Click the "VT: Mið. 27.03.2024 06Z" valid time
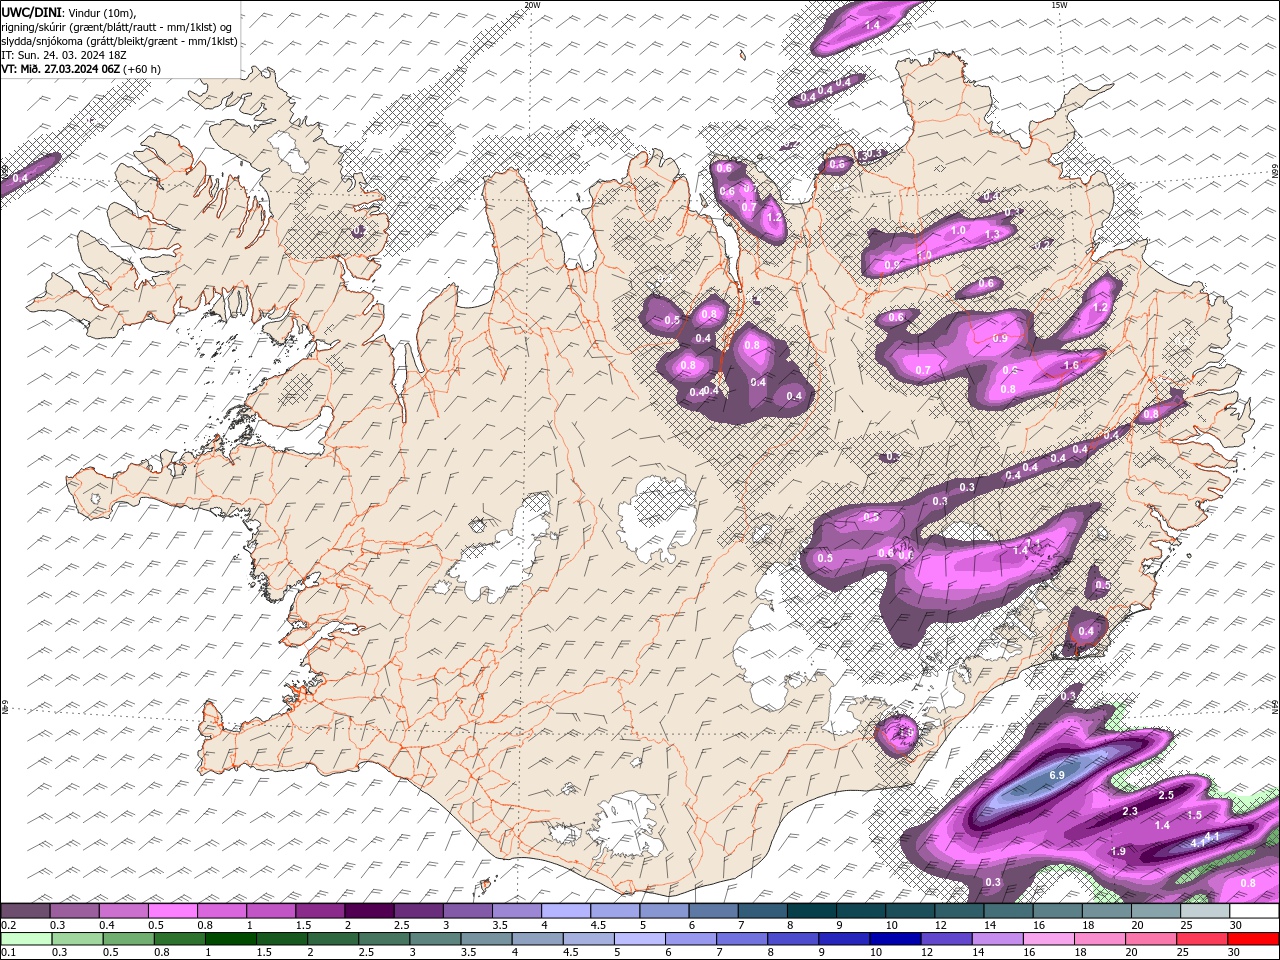The height and width of the screenshot is (960, 1280). (x=59, y=69)
